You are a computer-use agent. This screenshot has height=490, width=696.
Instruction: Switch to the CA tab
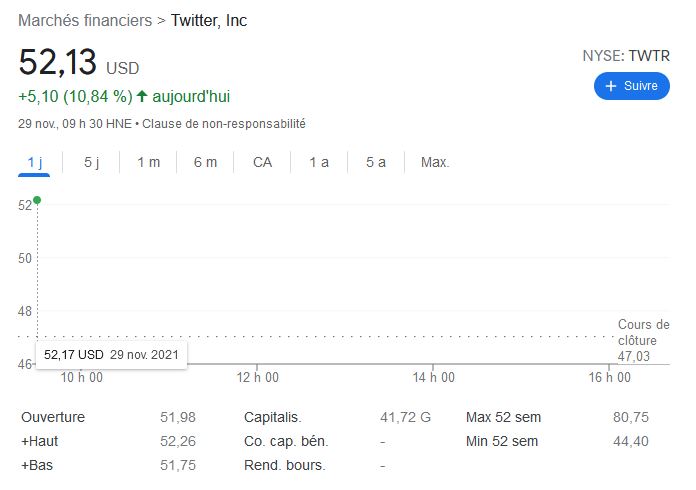coord(262,162)
